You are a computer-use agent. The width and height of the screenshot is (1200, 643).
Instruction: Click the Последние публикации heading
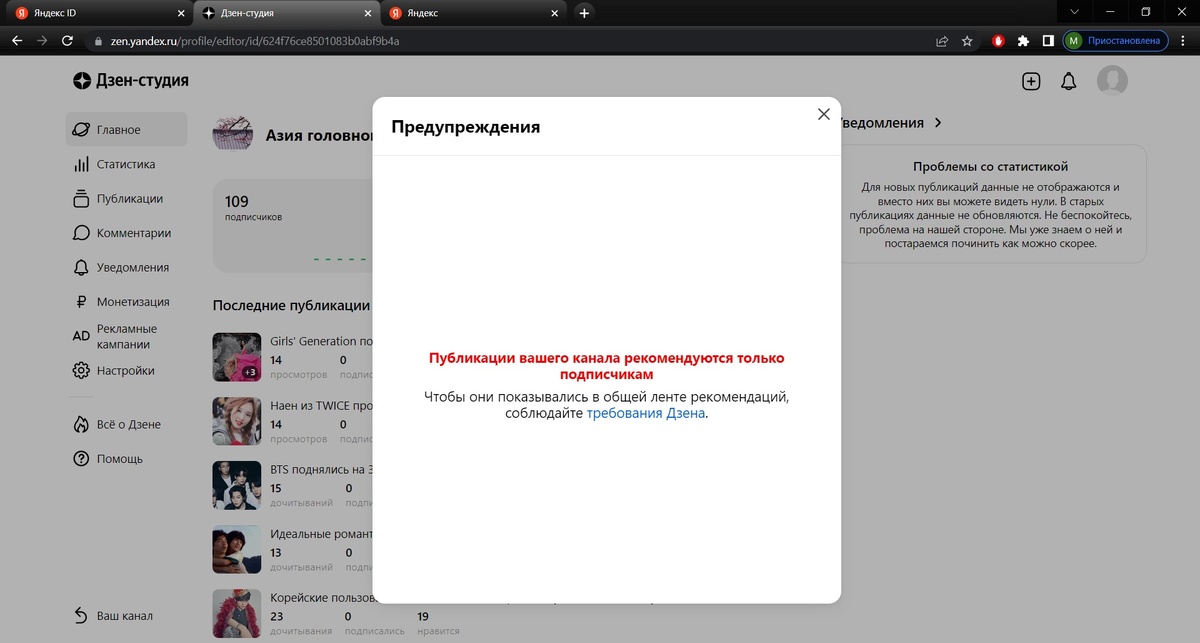(x=291, y=305)
